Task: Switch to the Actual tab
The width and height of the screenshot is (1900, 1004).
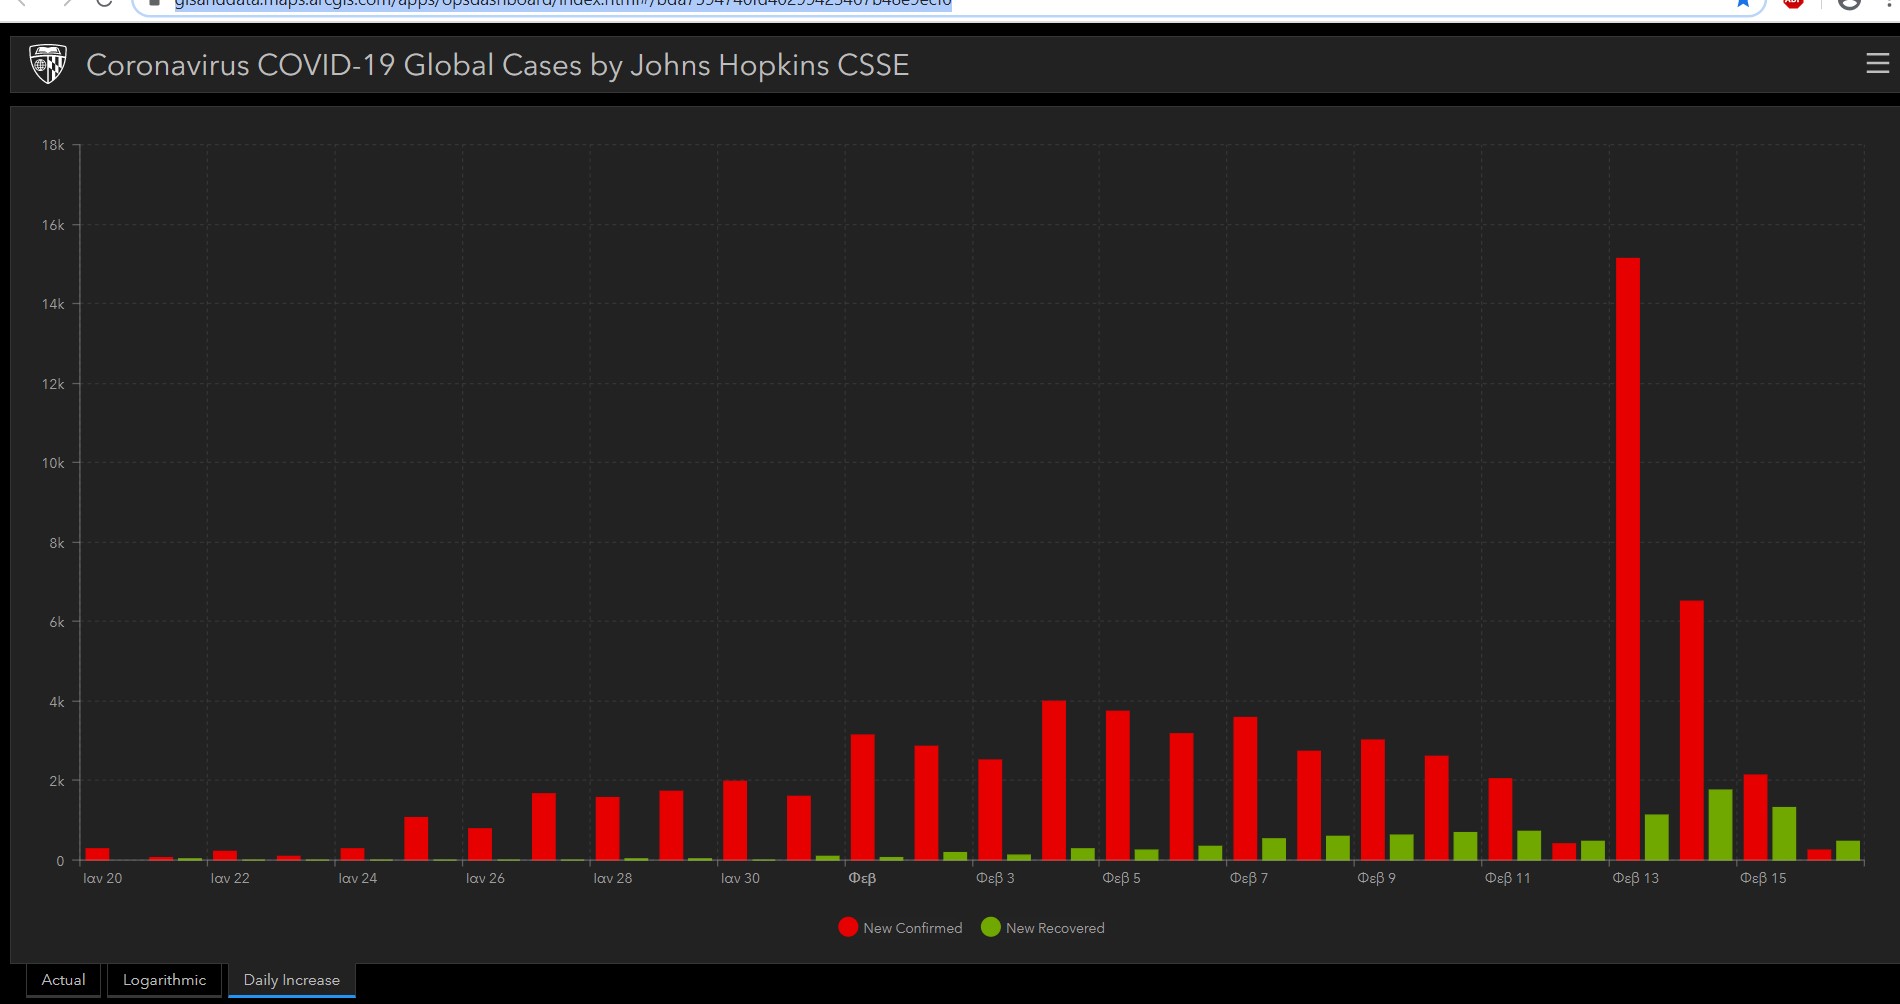Action: point(64,980)
